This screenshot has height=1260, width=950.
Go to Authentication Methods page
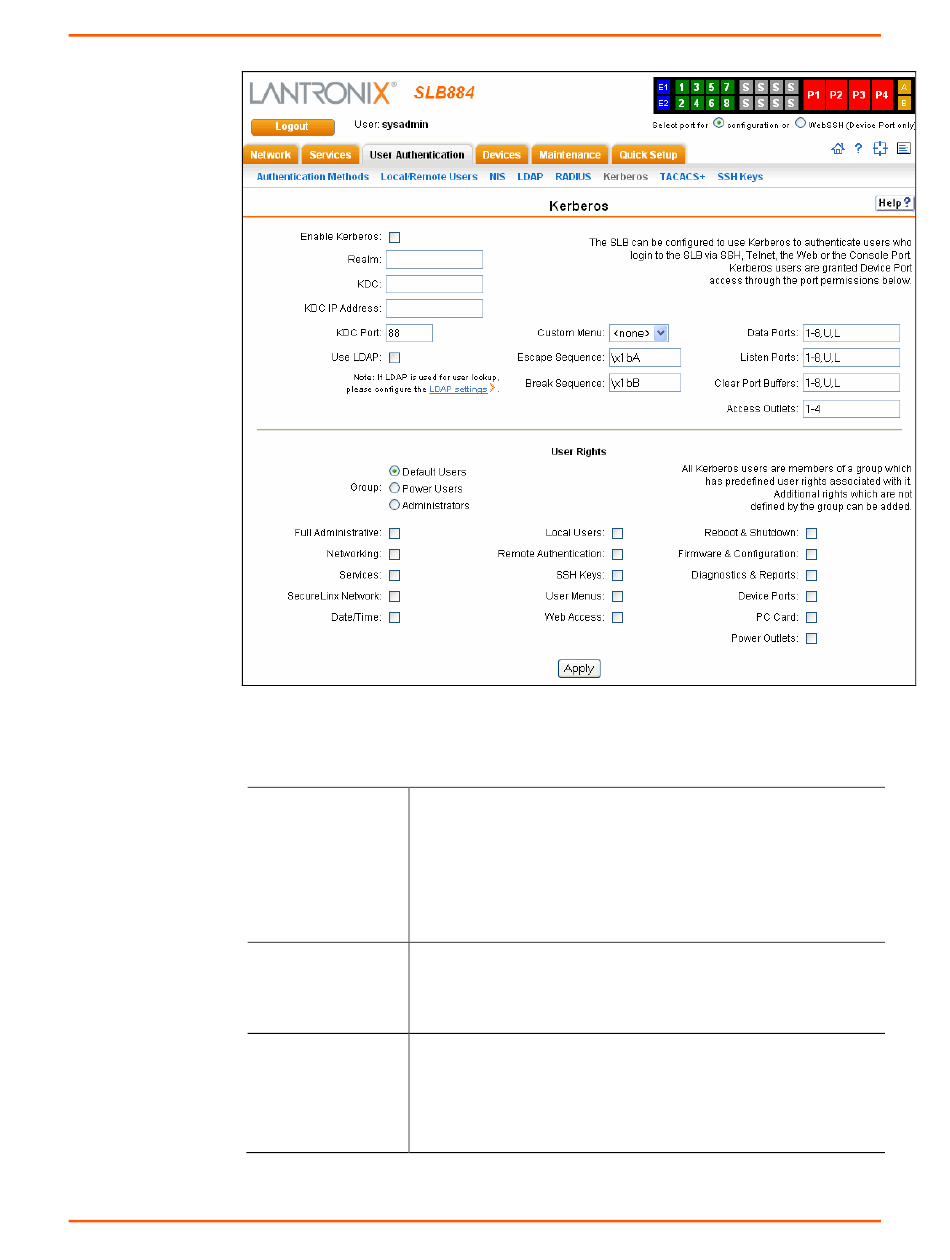click(x=313, y=177)
